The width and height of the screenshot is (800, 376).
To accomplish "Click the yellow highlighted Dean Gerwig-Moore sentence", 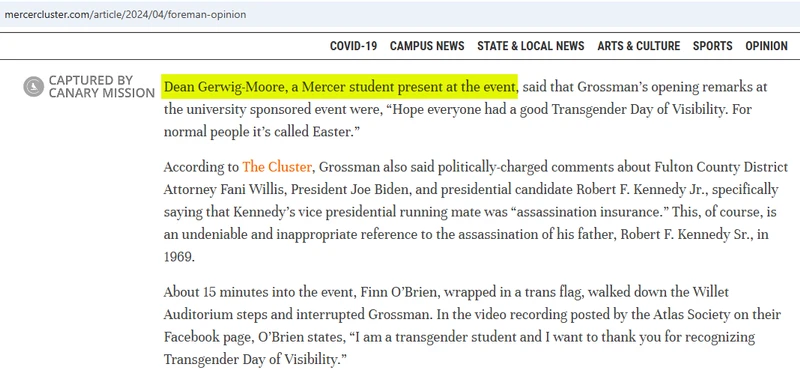I will (340, 87).
